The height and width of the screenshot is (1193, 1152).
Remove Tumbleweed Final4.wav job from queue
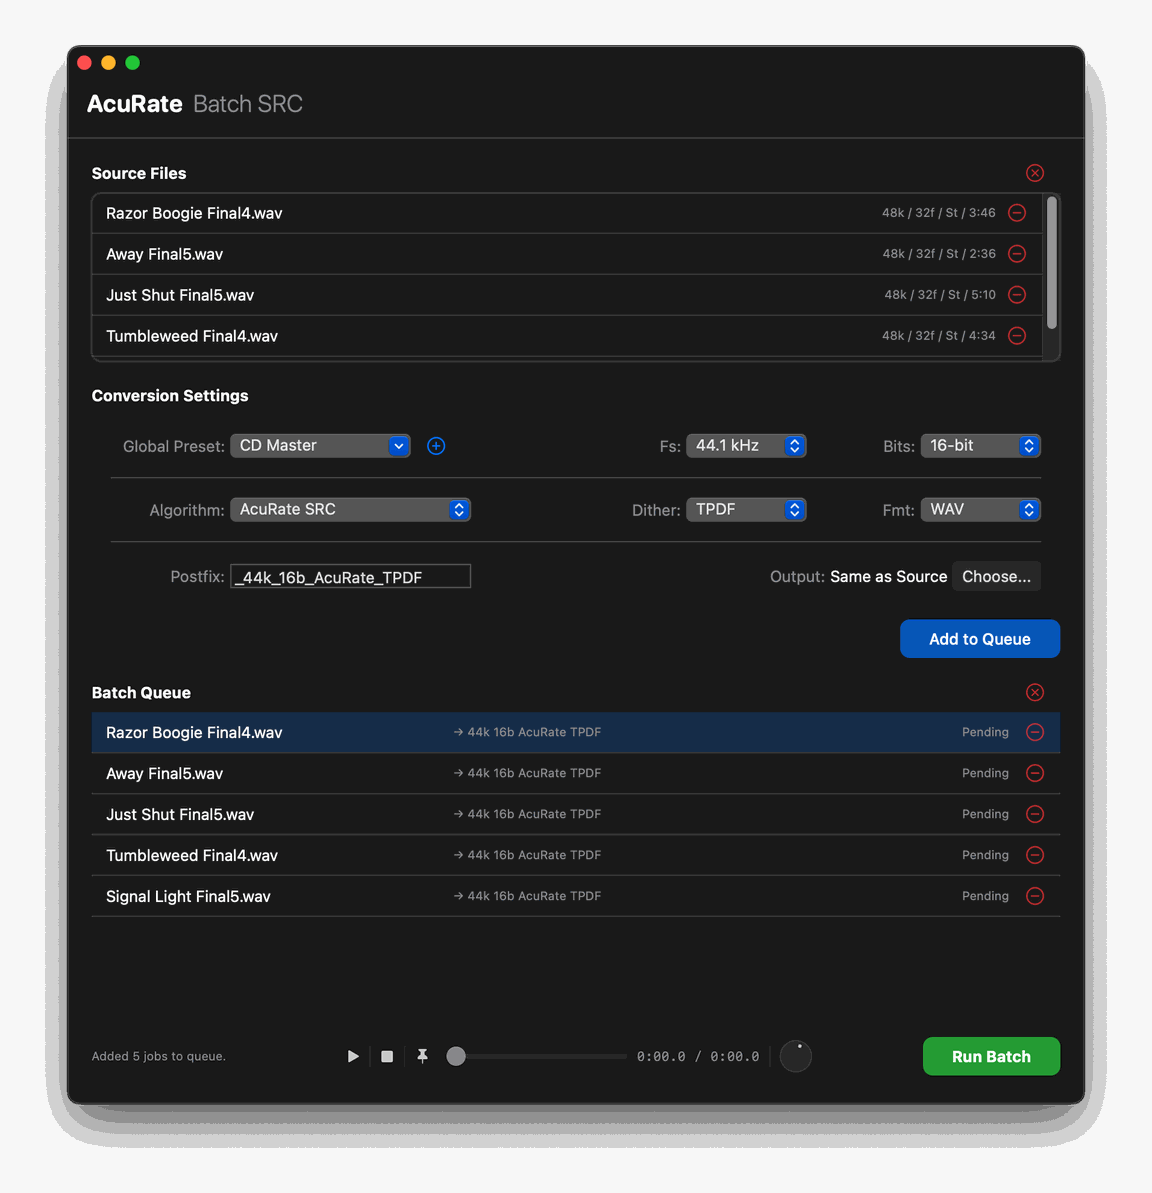point(1035,855)
